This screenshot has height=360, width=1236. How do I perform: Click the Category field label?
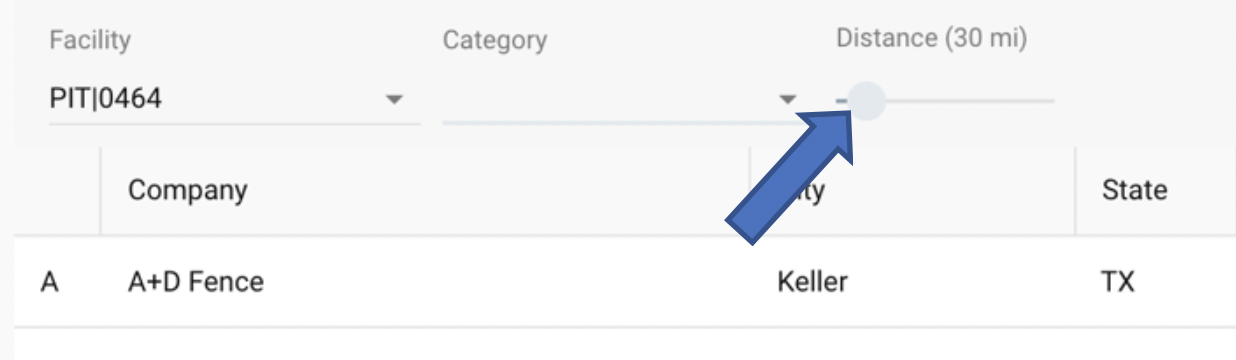tap(495, 41)
